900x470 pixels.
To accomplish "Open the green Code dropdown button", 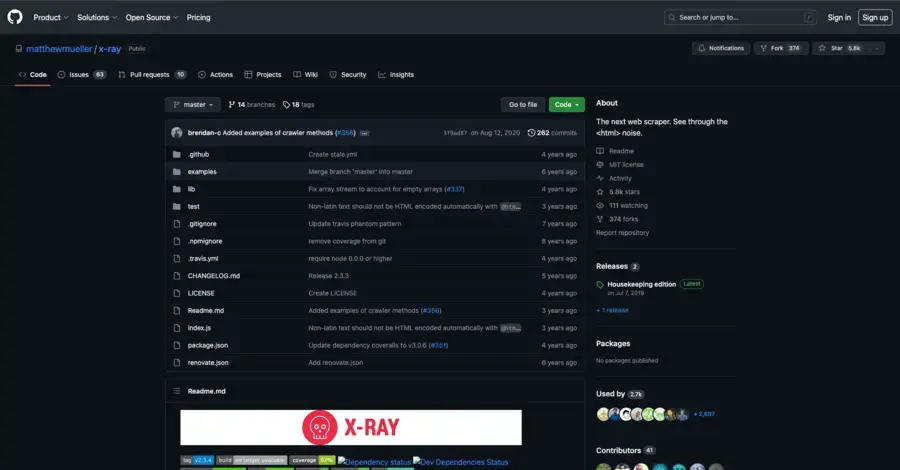I will [567, 104].
